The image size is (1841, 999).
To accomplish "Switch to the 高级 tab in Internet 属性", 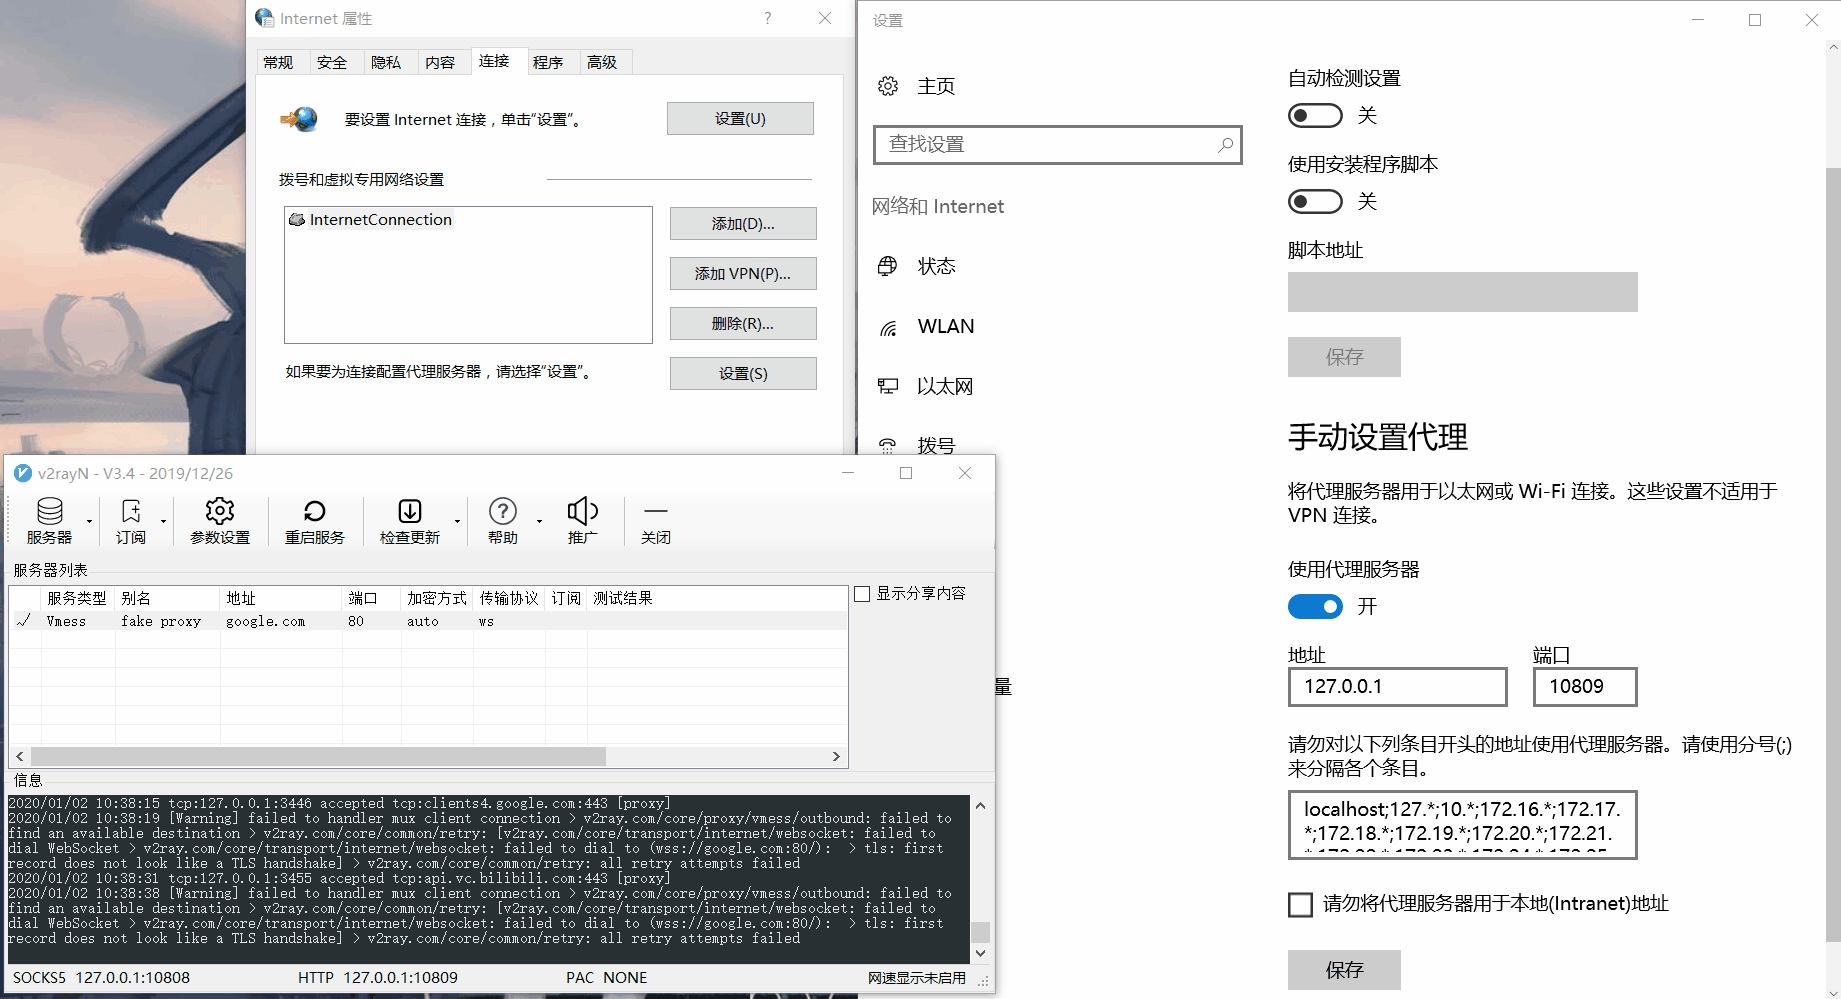I will point(603,61).
